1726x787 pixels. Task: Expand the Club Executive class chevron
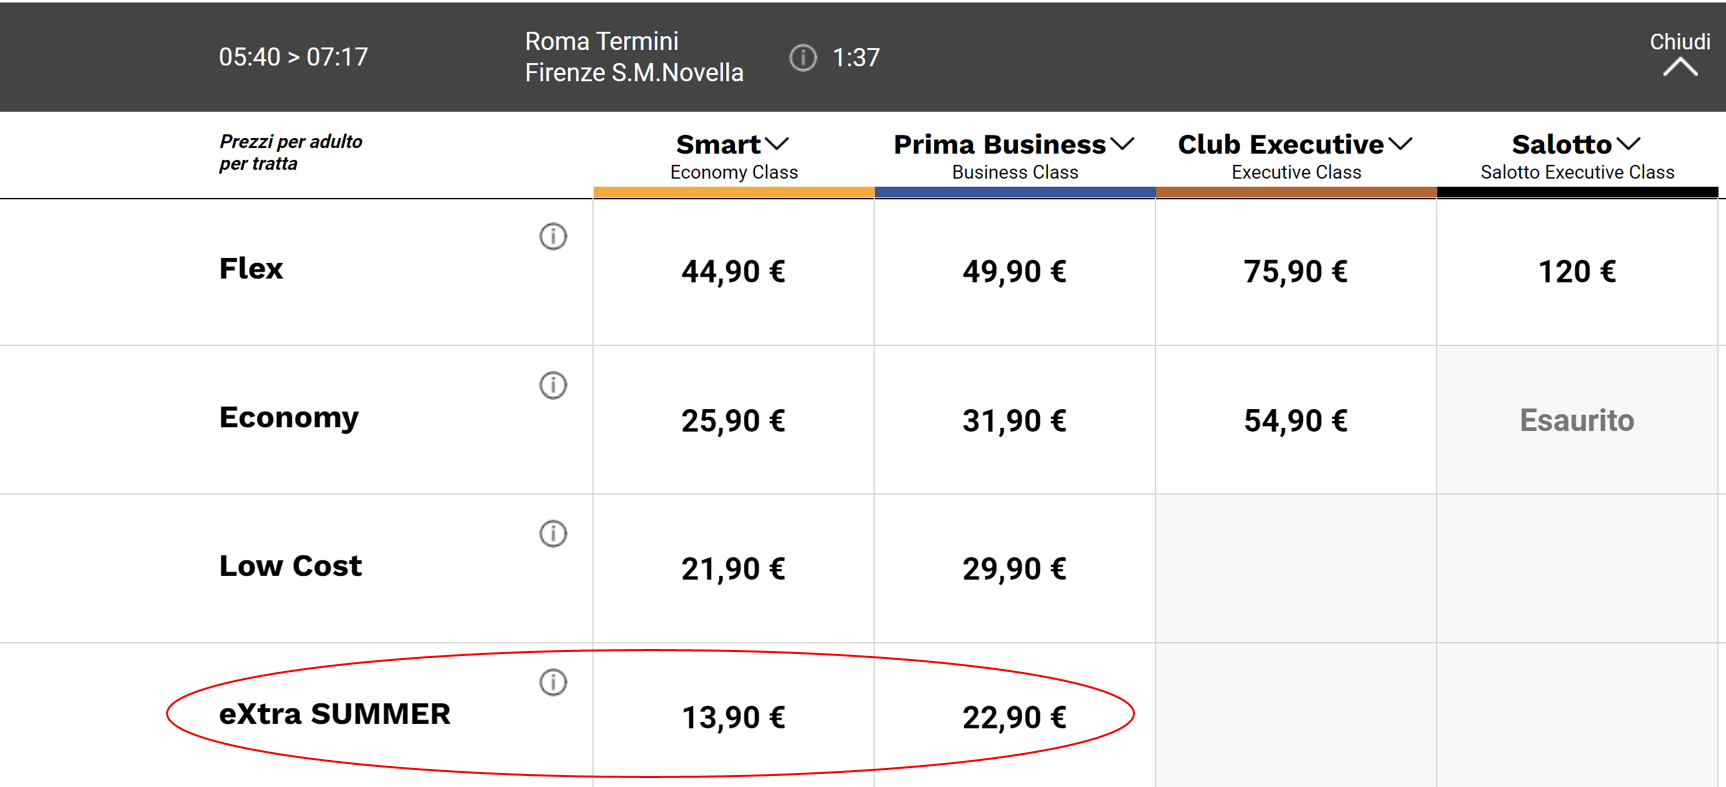1401,144
